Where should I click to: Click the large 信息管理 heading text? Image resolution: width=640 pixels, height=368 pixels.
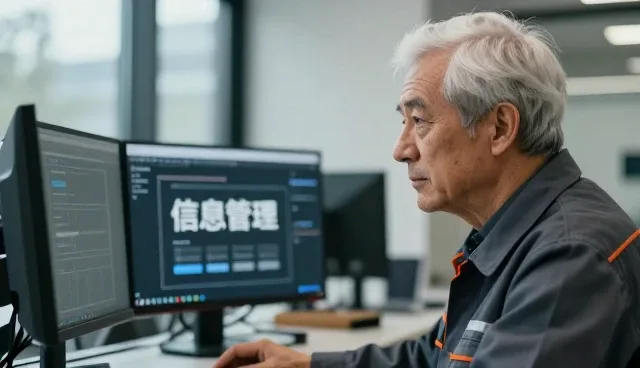[224, 215]
